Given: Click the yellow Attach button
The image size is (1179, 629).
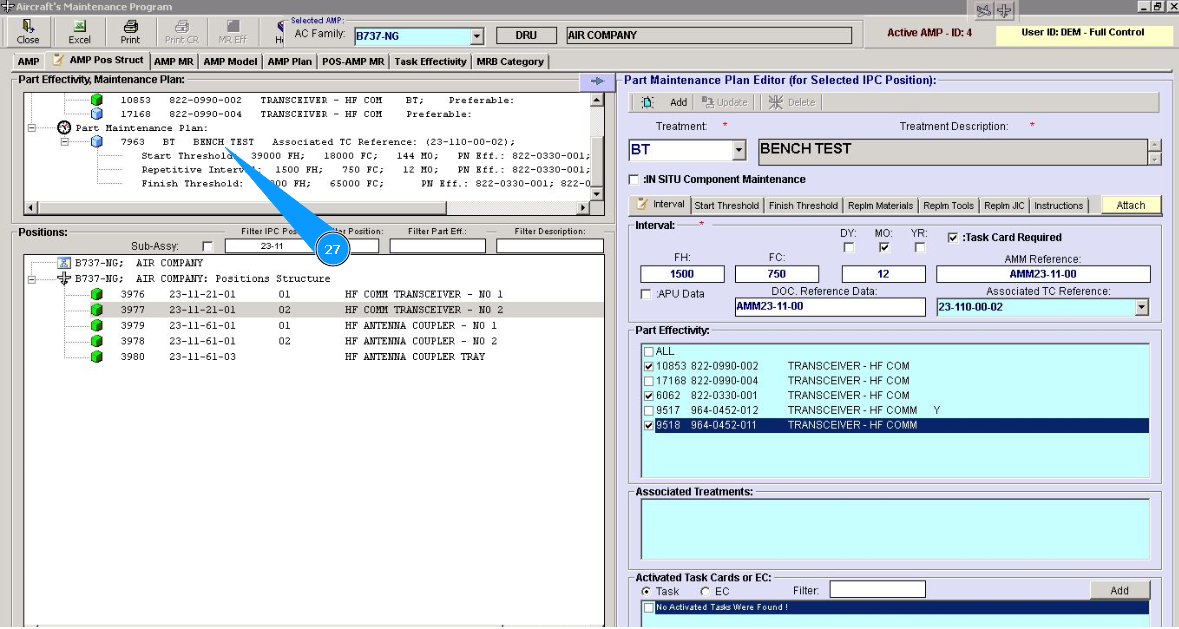Looking at the screenshot, I should tap(1130, 205).
